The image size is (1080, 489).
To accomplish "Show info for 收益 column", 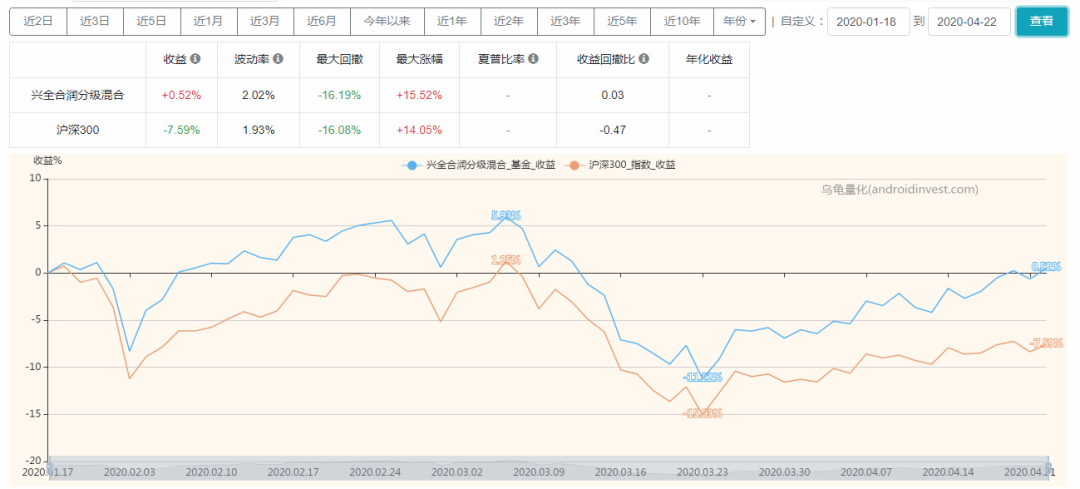I will 195,59.
